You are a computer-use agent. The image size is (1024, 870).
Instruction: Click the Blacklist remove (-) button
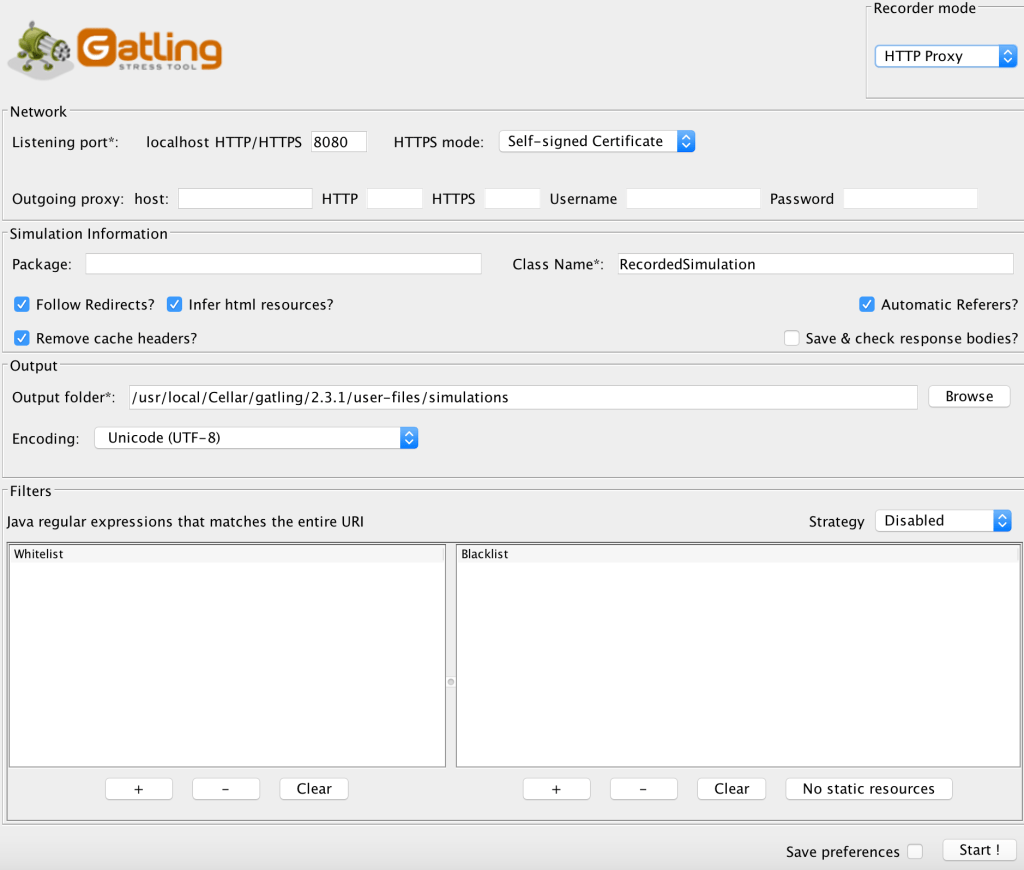pyautogui.click(x=643, y=789)
